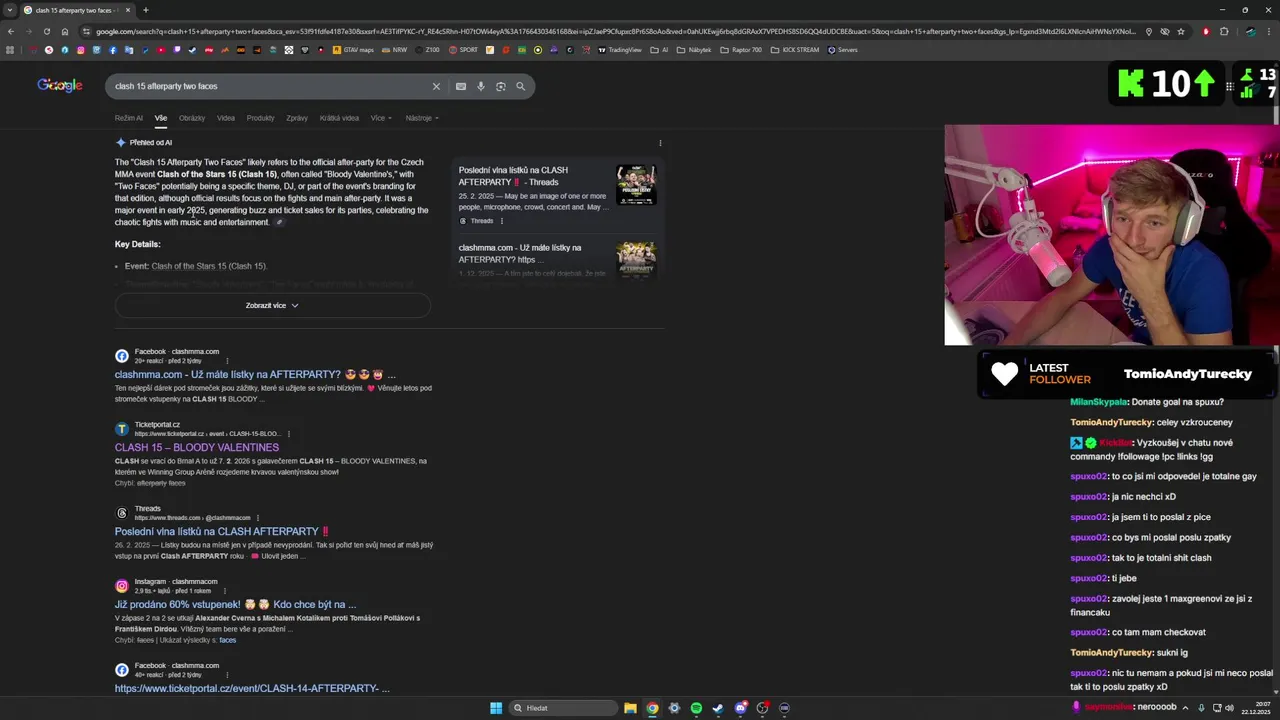Open the browser Extensions puzzle icon

coord(1224,31)
